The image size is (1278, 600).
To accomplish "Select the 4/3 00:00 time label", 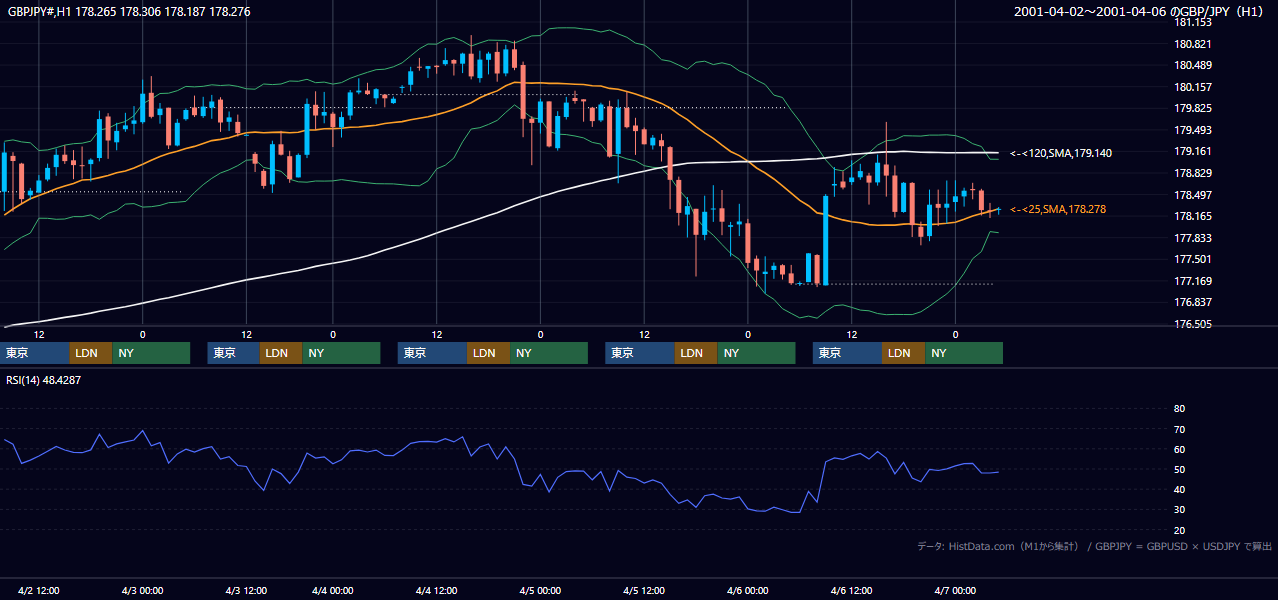I will tap(142, 590).
